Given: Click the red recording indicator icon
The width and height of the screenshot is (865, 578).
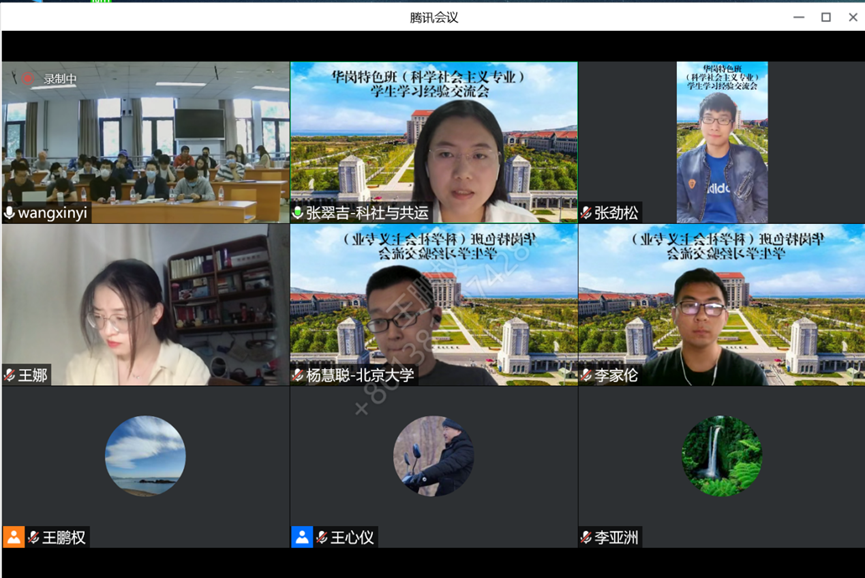Looking at the screenshot, I should [x=27, y=78].
